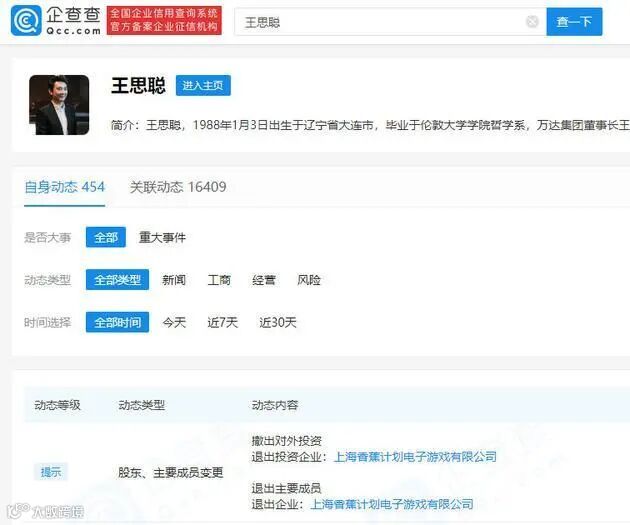Image resolution: width=630 pixels, height=525 pixels.
Task: Filter time range by 今天
Action: (x=174, y=323)
